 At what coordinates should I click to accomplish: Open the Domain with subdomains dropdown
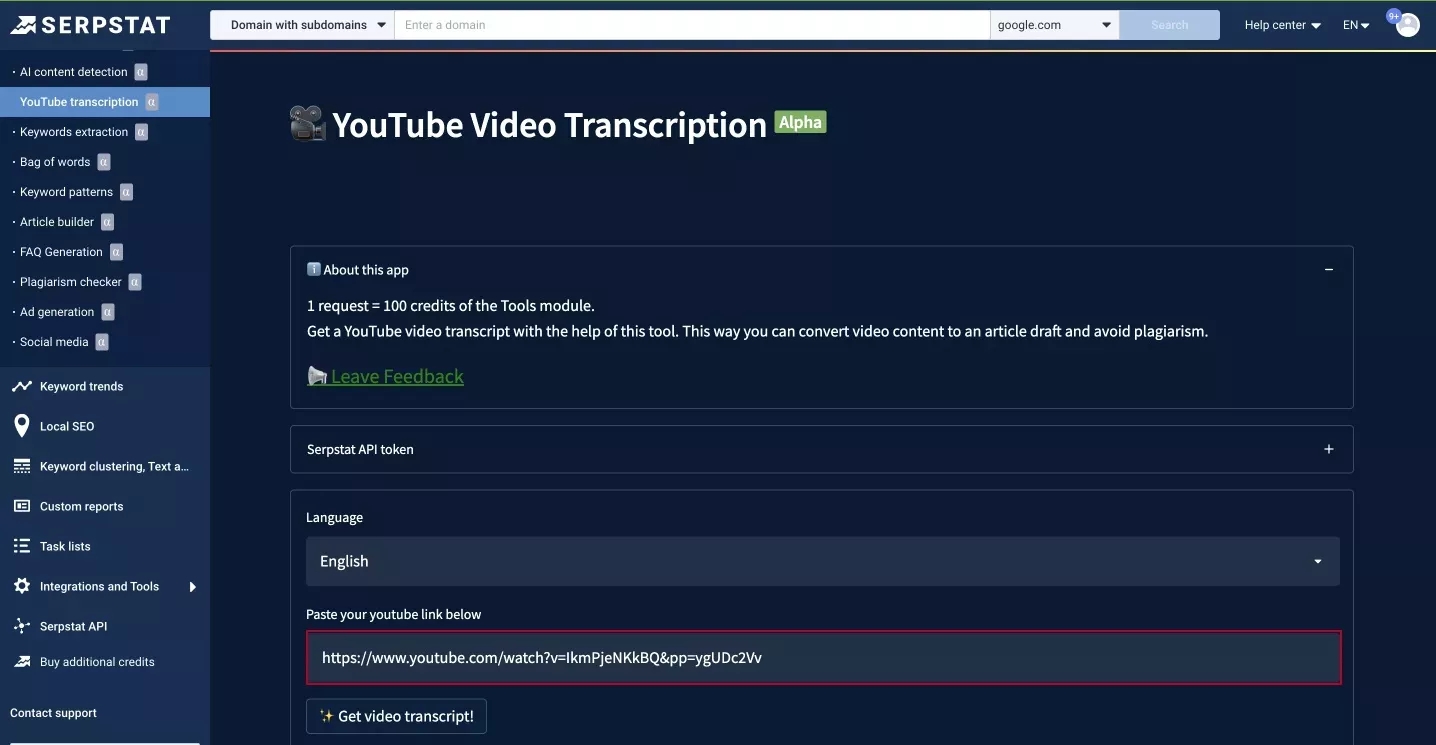coord(302,25)
